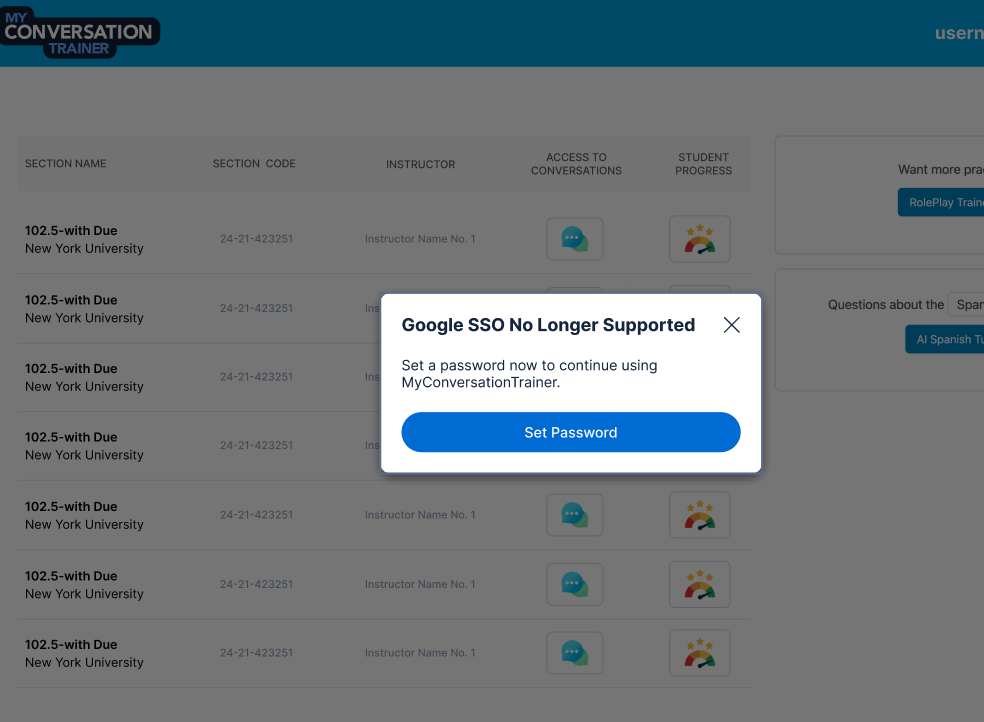Click the 'Questions about the' label
Screen dimensions: 984x722
click(885, 305)
